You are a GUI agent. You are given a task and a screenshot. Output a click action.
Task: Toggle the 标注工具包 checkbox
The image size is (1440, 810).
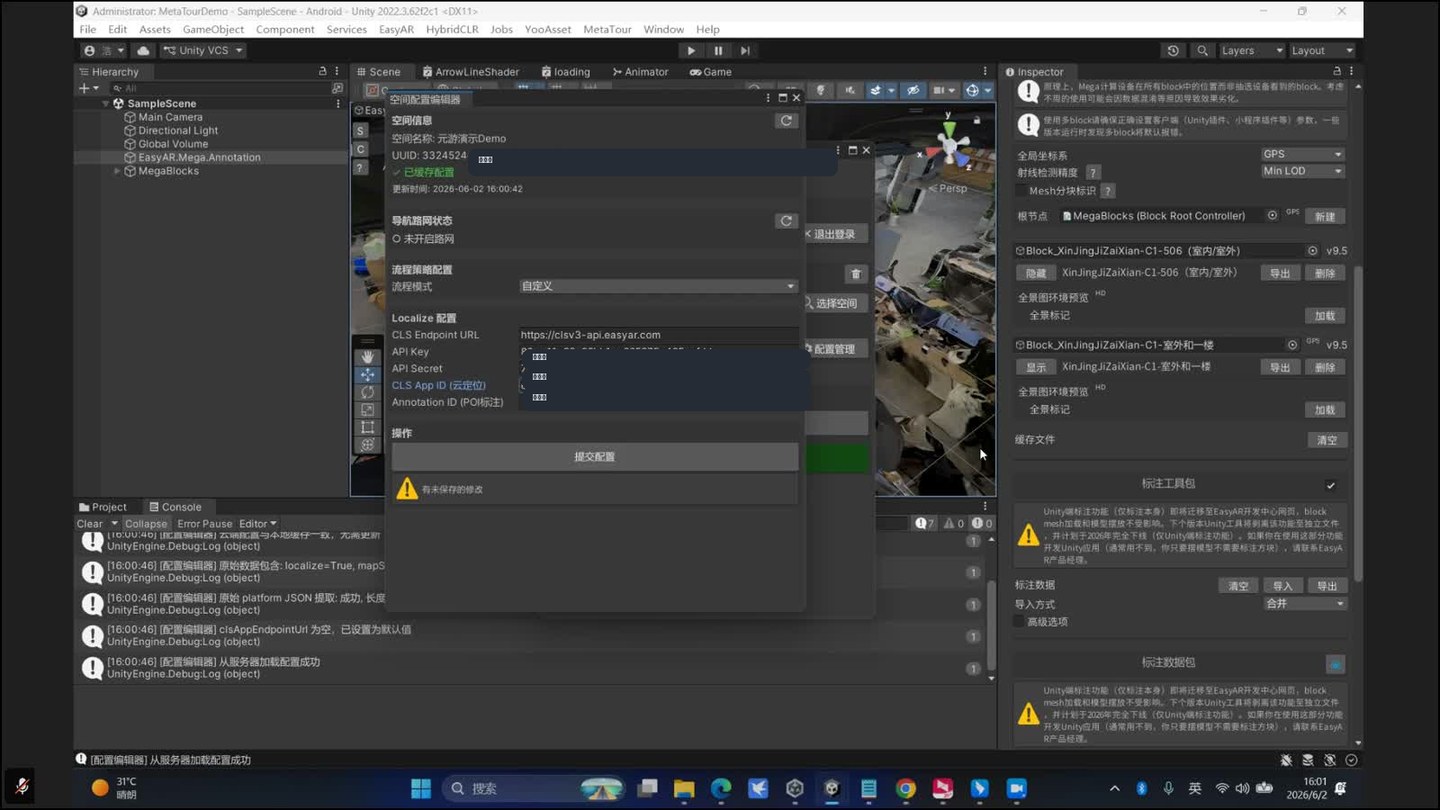coord(1331,485)
